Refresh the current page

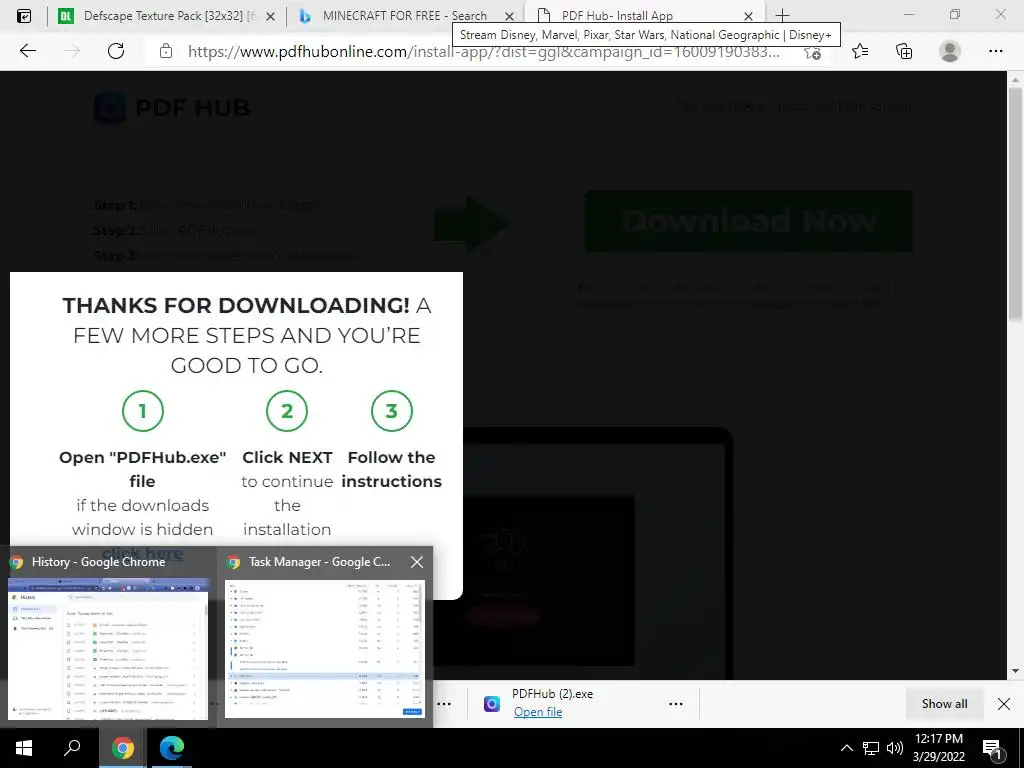116,51
